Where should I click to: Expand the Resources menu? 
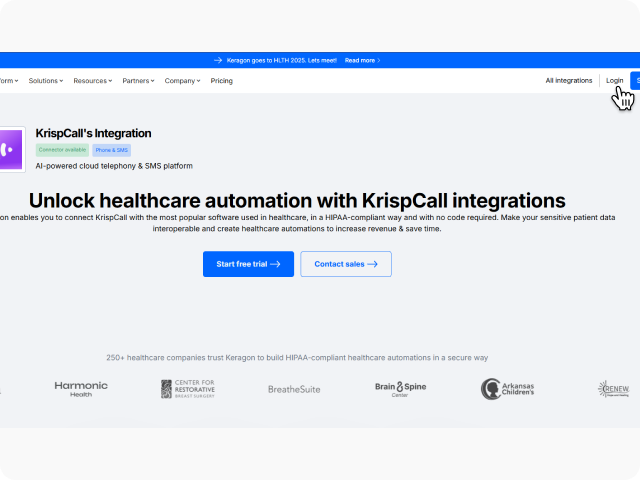pos(93,81)
